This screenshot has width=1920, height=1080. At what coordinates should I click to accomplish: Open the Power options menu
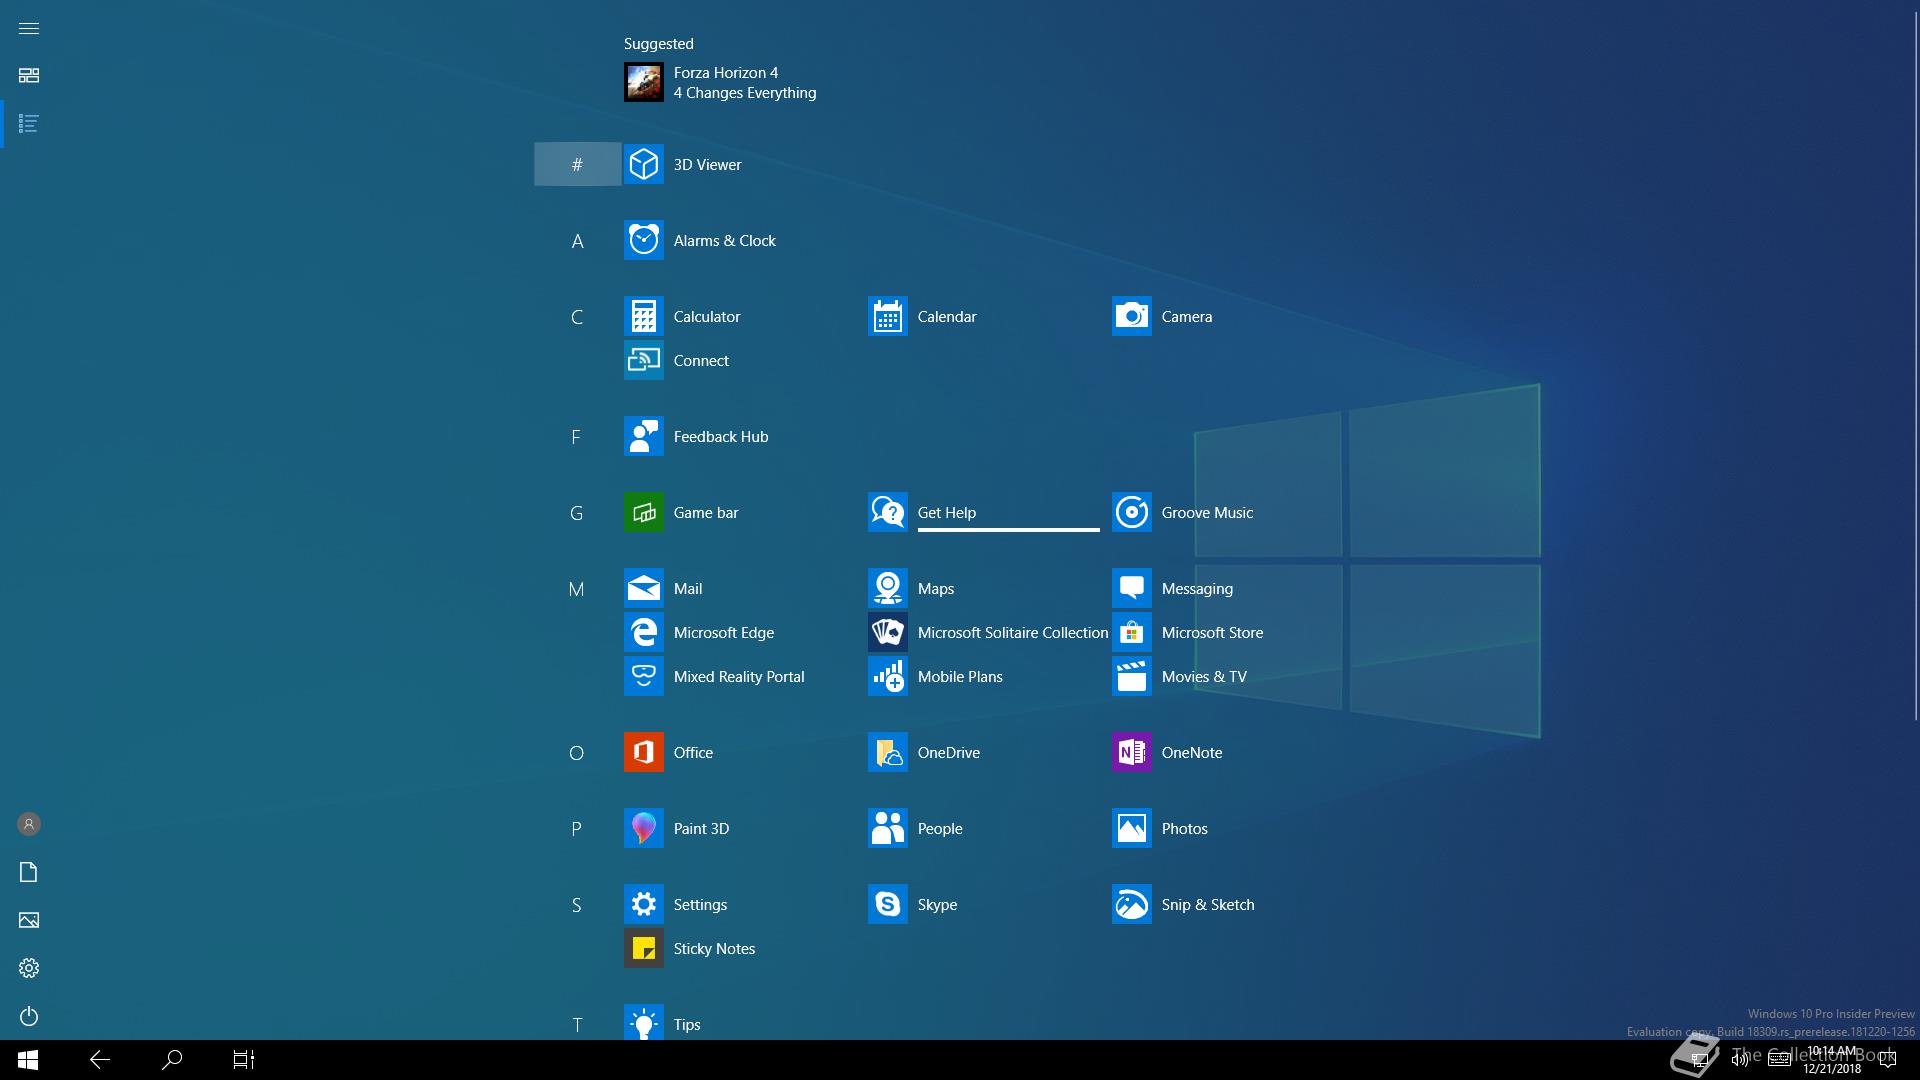point(29,1016)
